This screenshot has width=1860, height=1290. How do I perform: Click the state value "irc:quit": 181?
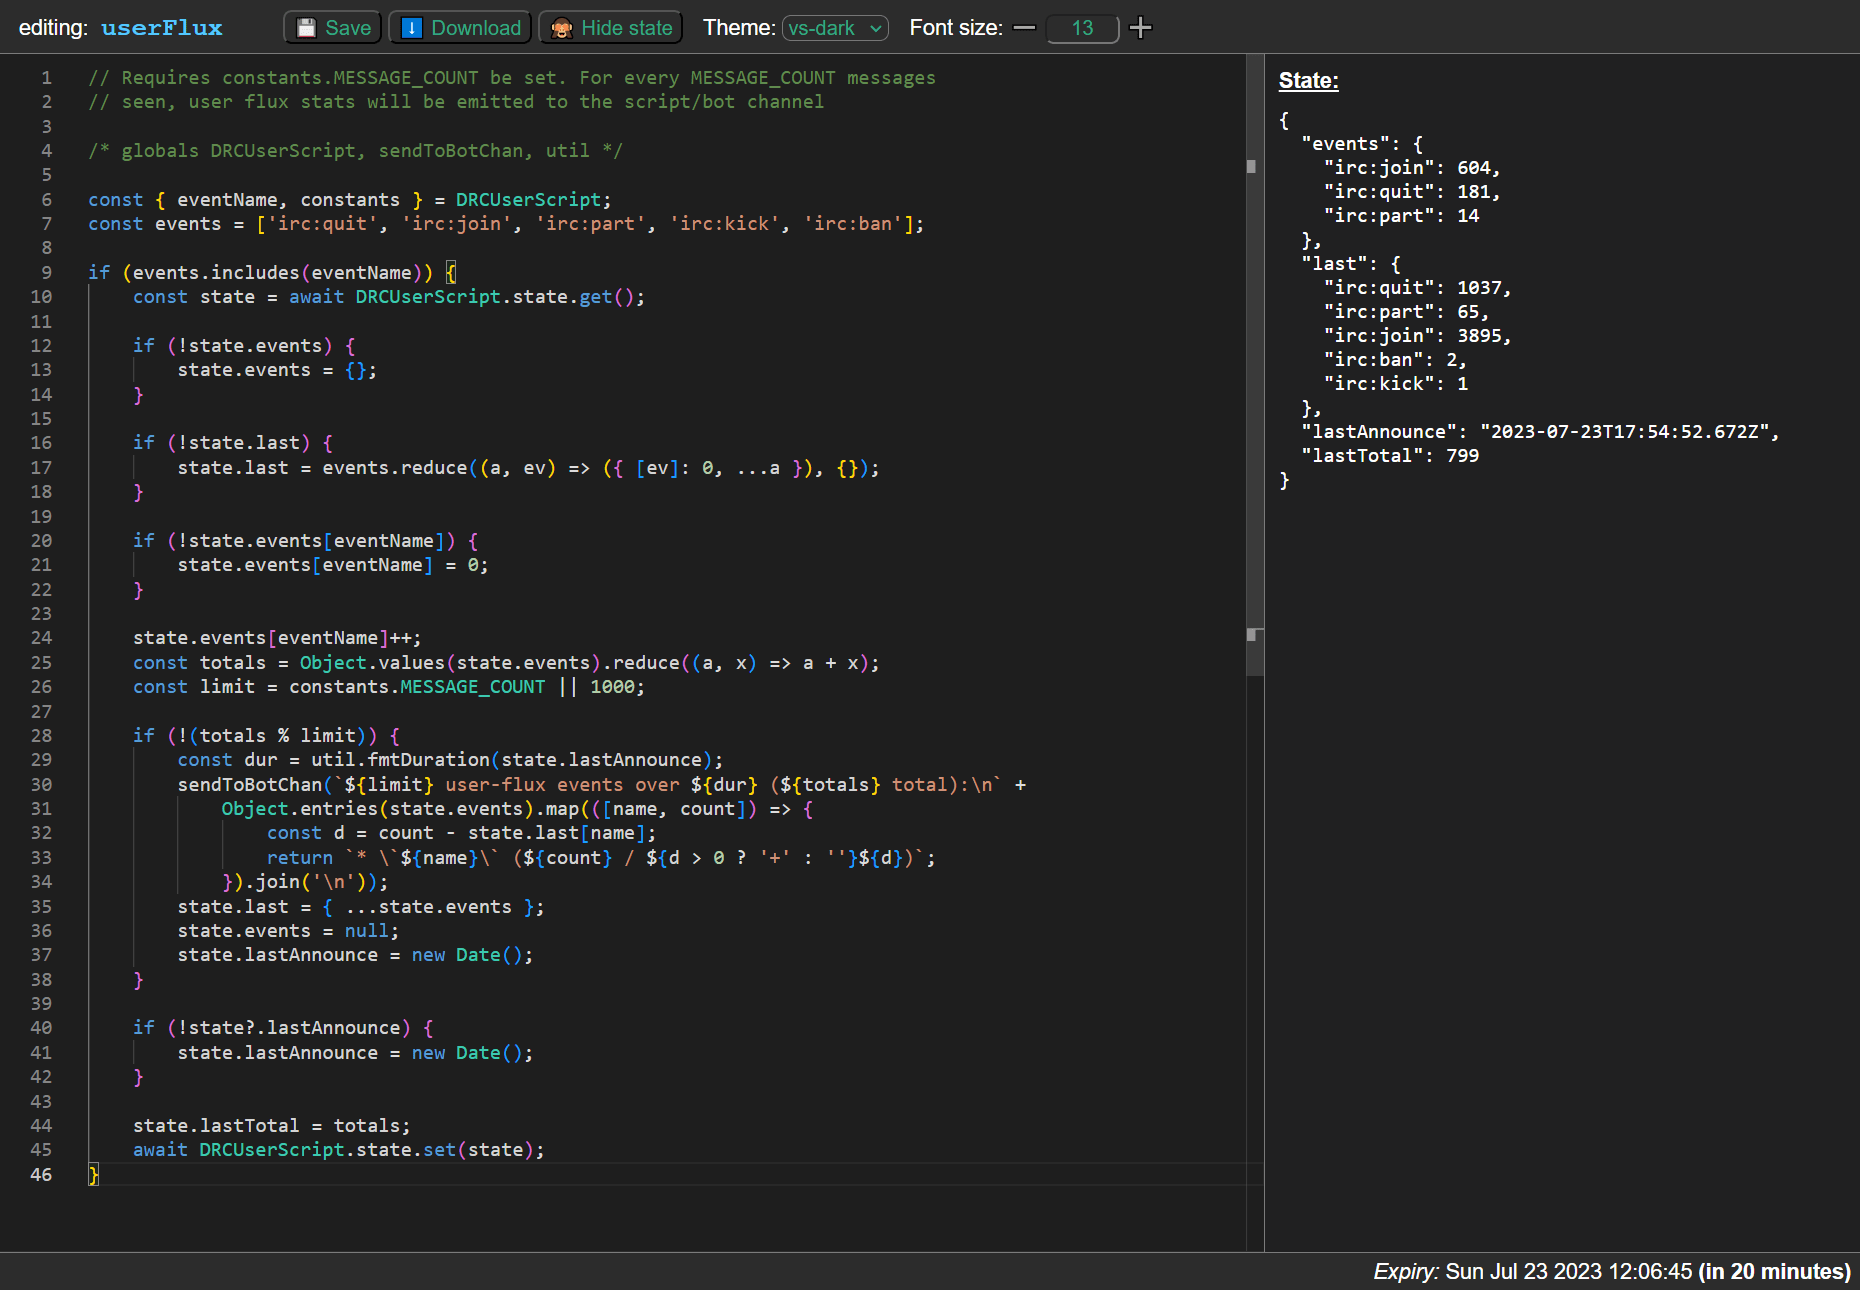coord(1412,192)
